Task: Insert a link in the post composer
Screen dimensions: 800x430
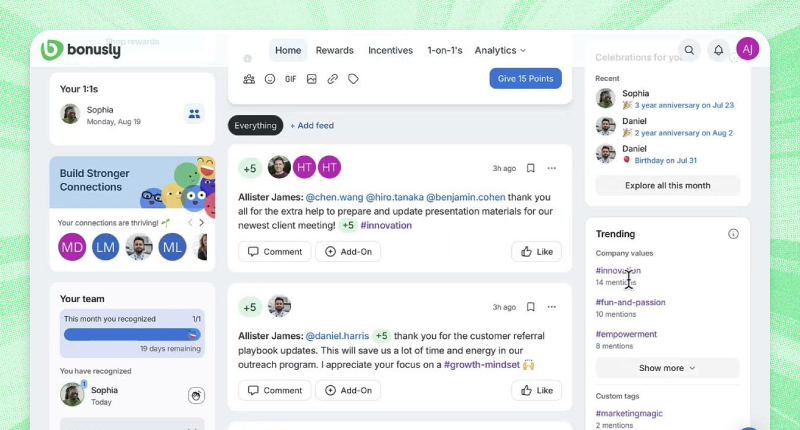Action: point(333,79)
